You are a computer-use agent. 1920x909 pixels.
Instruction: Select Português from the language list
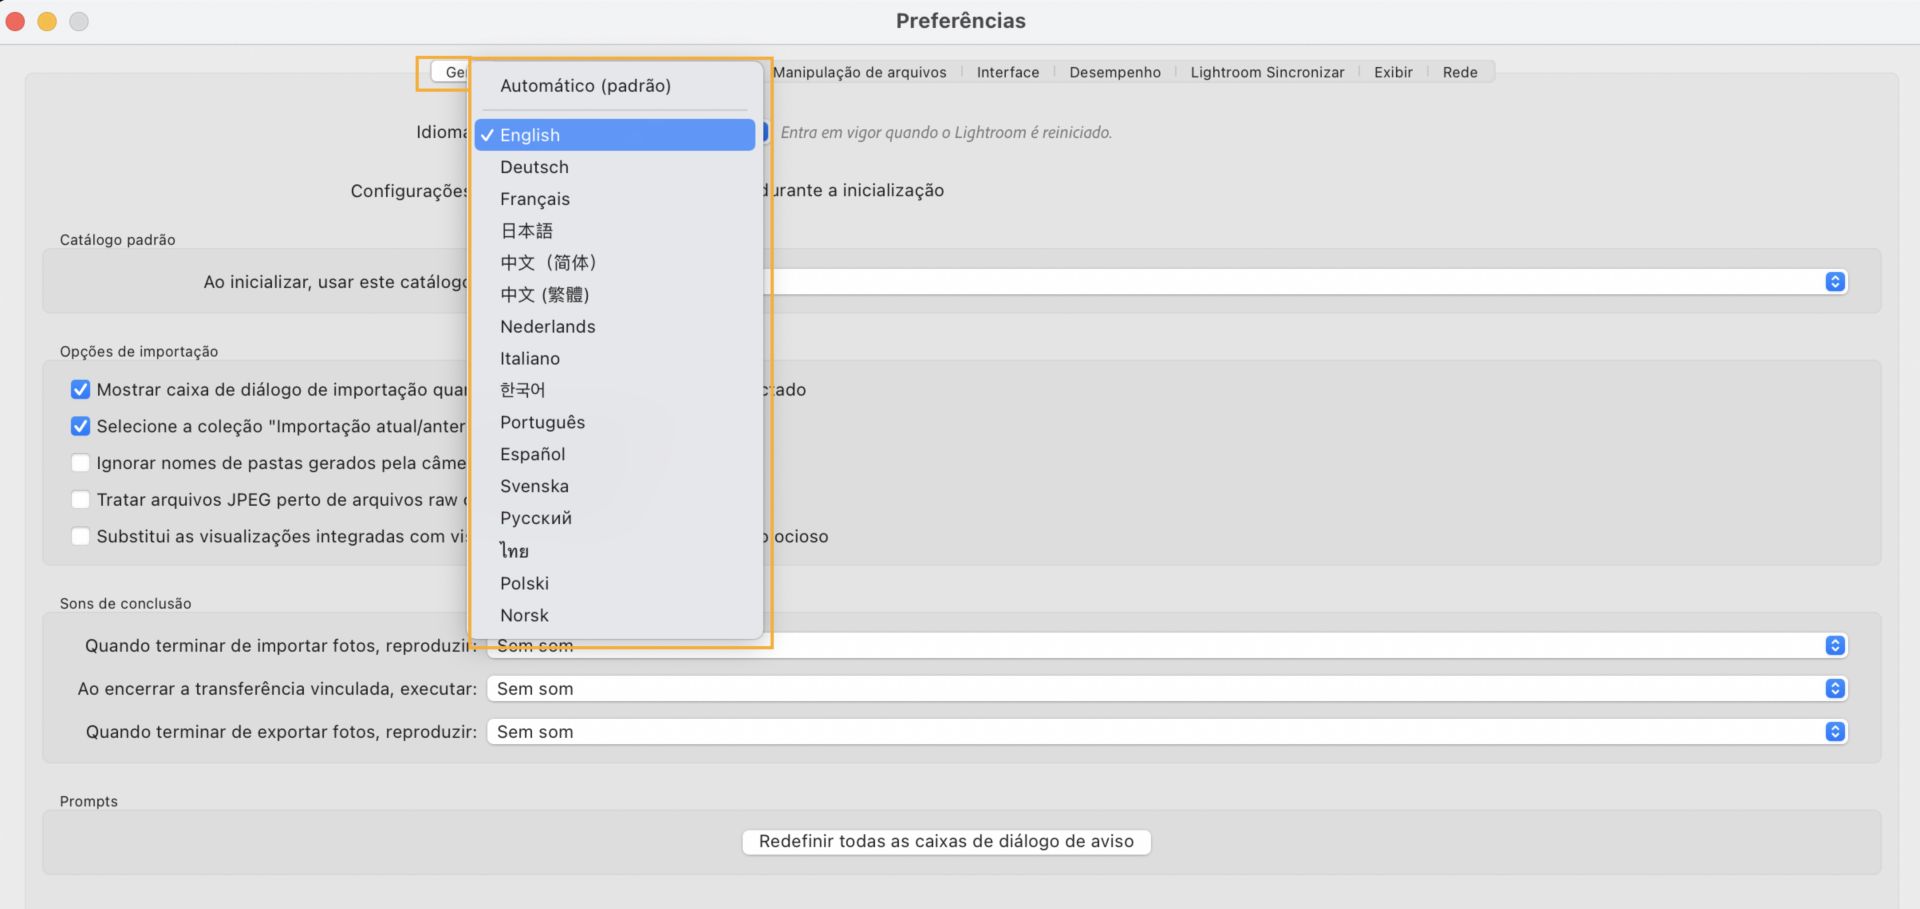pos(542,422)
